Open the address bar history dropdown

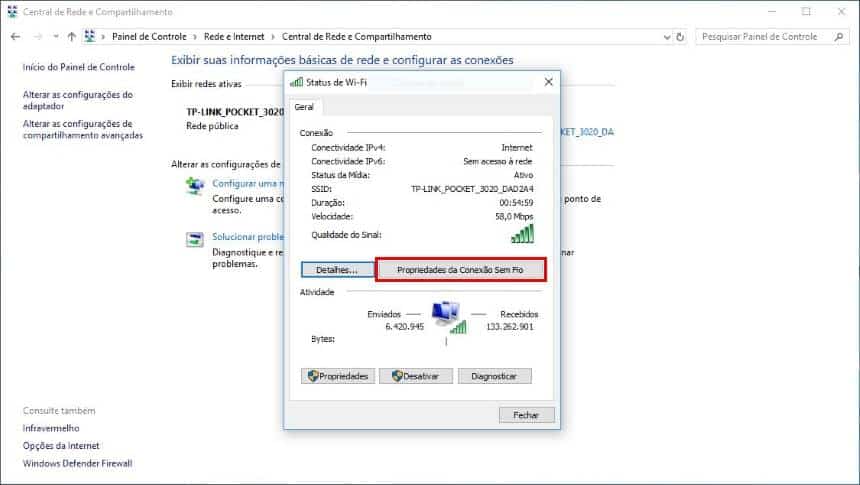coord(666,37)
